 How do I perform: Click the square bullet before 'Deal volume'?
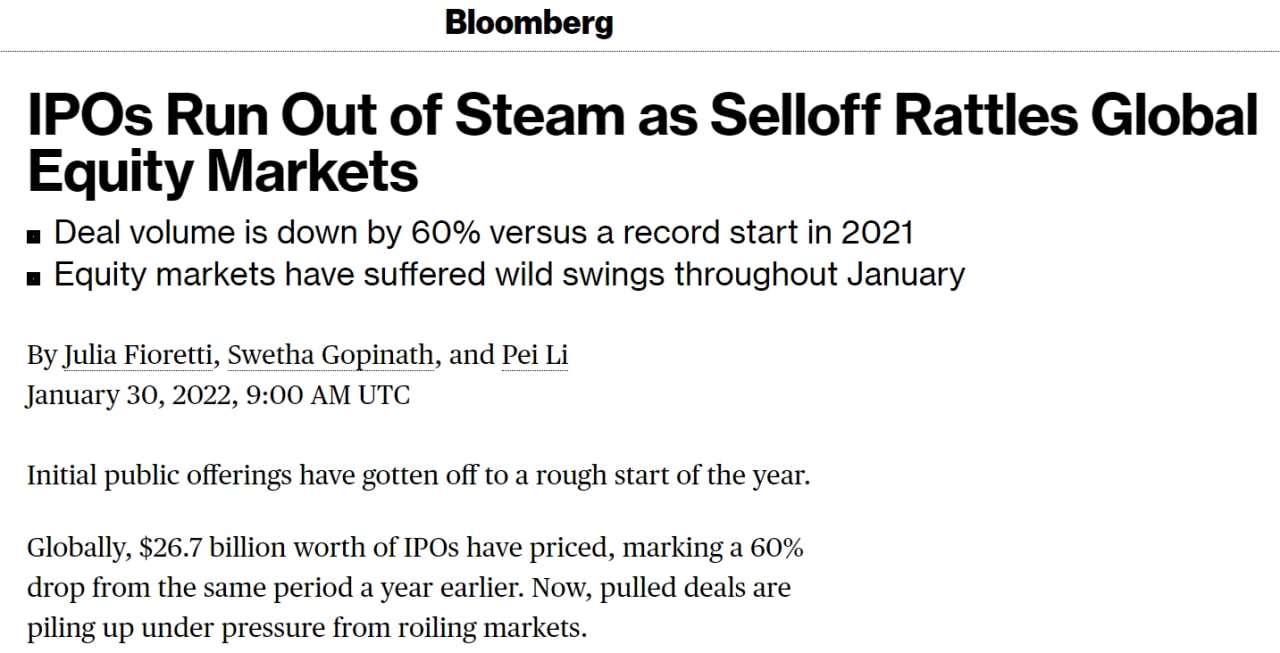click(x=34, y=236)
